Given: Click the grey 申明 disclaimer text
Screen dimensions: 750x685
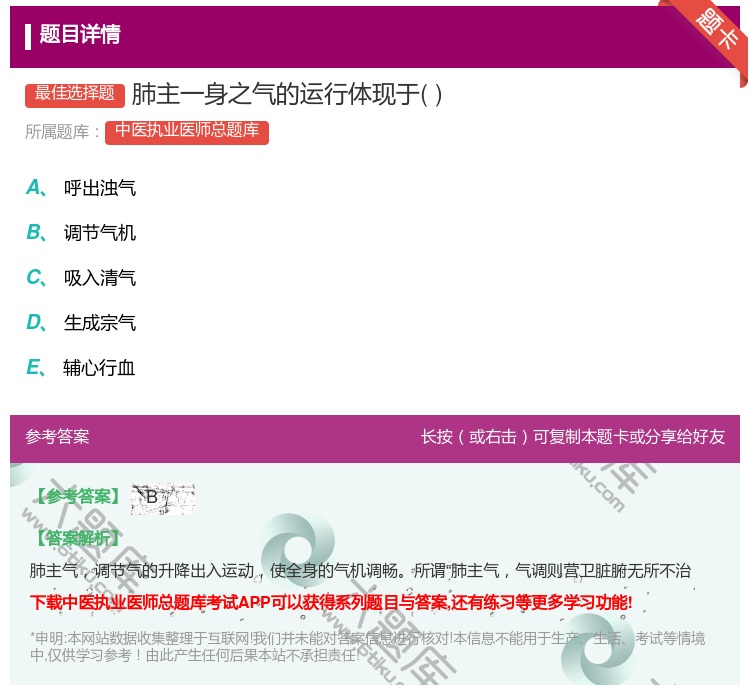Looking at the screenshot, I should [x=367, y=646].
